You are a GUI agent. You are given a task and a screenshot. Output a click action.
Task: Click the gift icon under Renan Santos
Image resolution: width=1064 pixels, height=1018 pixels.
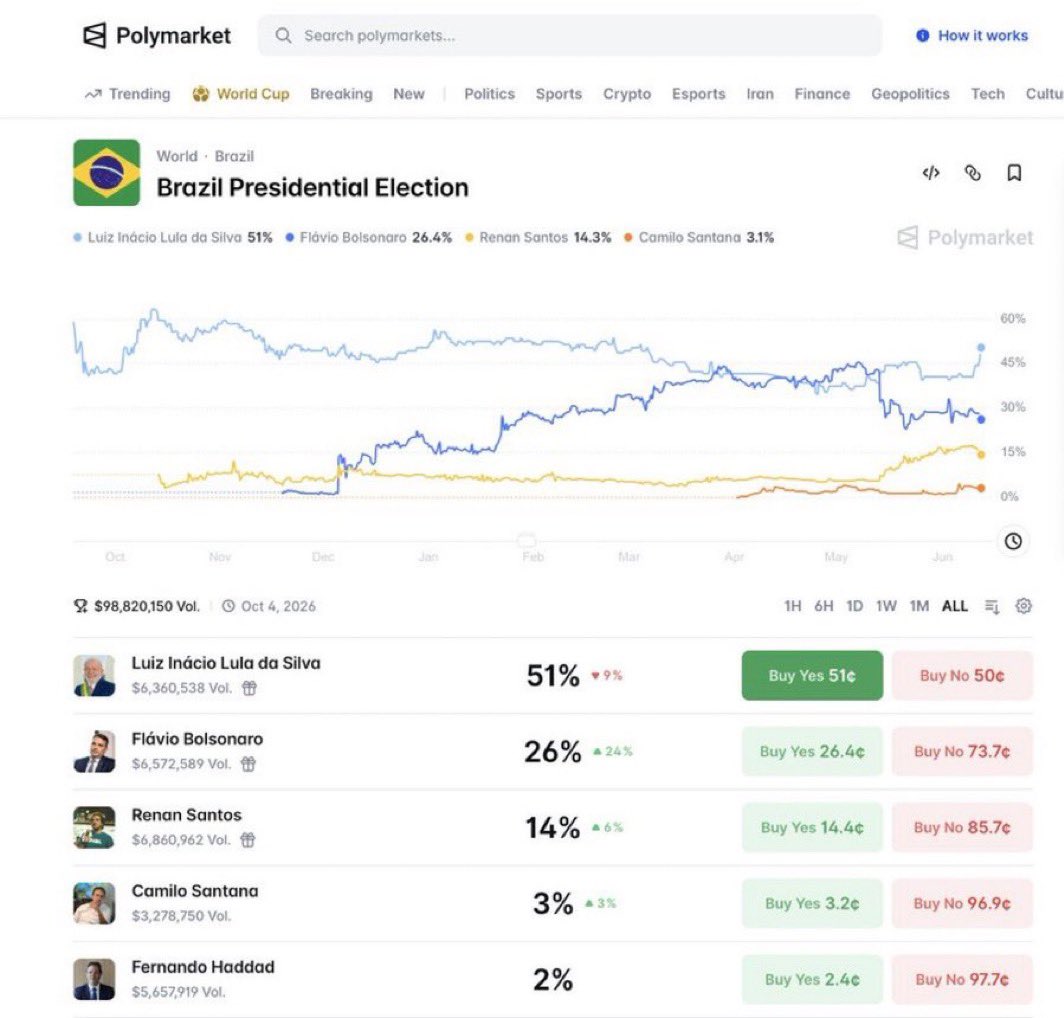(248, 840)
